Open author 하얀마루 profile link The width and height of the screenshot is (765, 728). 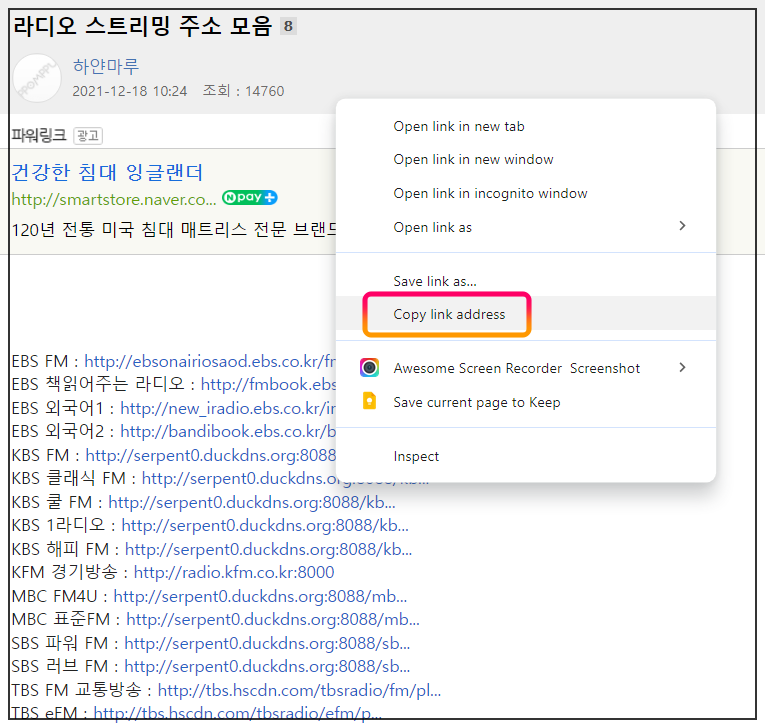(105, 66)
